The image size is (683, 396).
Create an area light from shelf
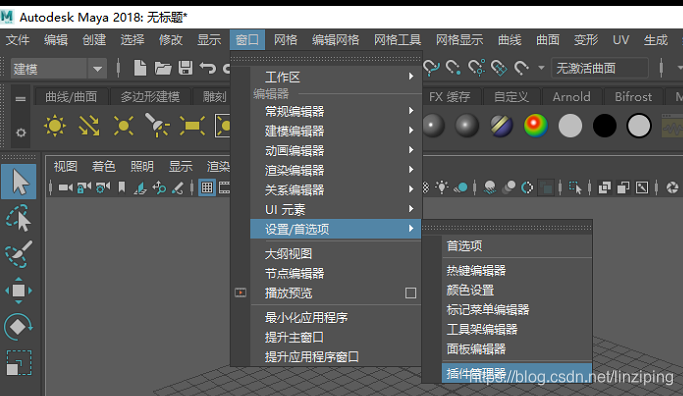(x=192, y=126)
